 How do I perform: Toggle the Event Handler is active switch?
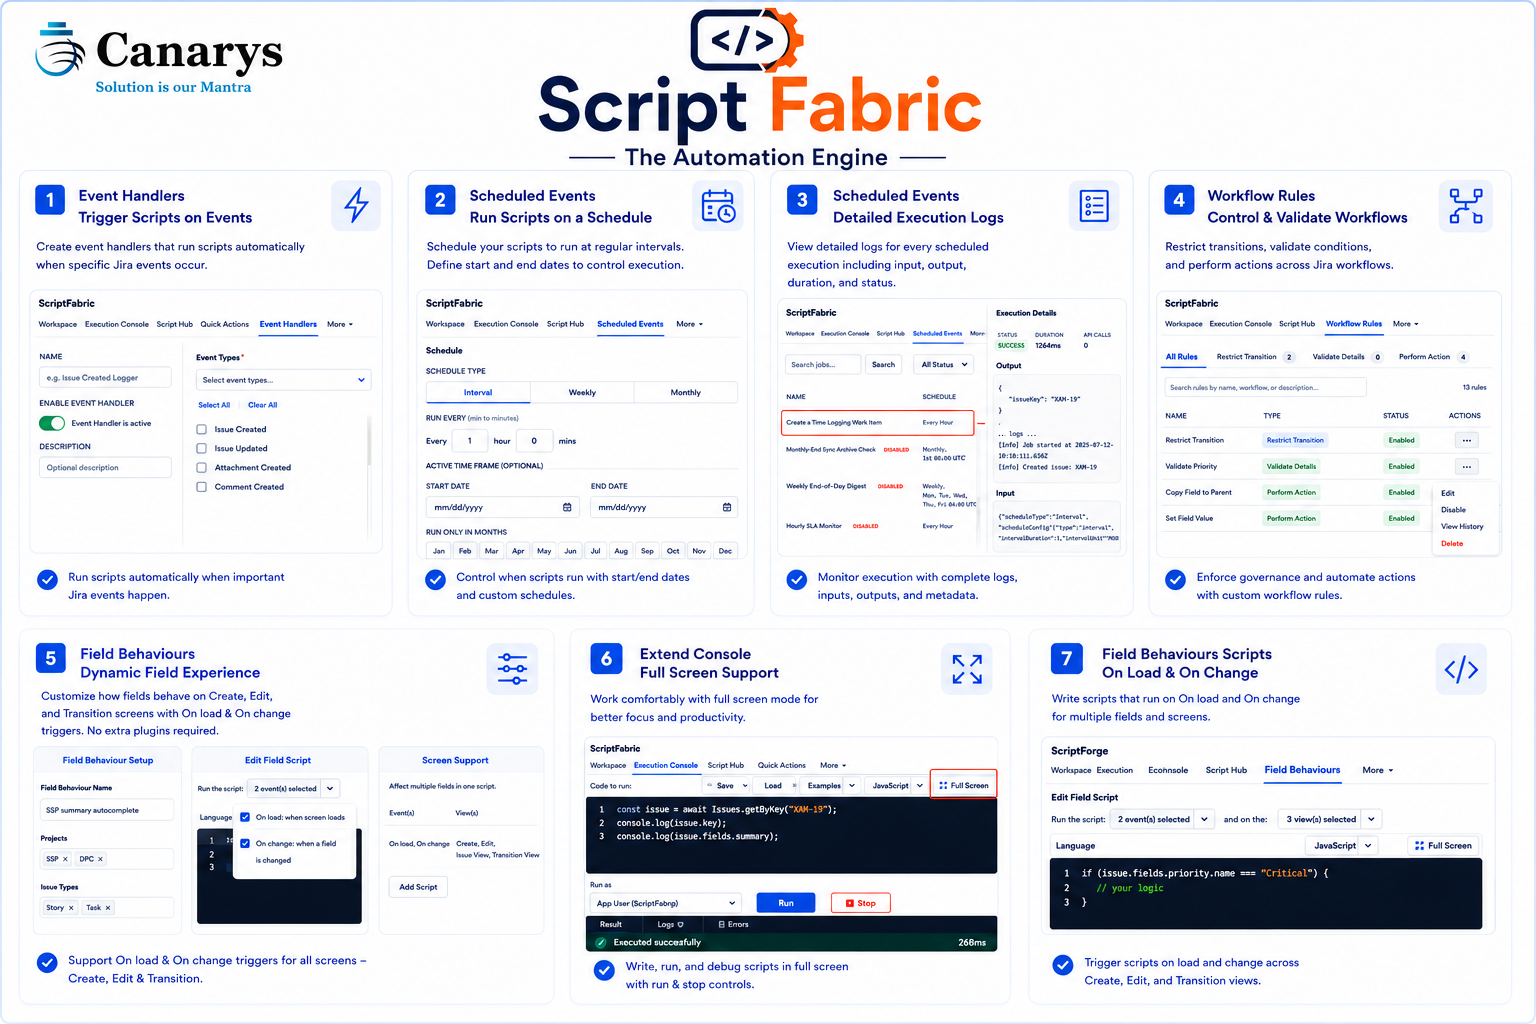[x=52, y=423]
